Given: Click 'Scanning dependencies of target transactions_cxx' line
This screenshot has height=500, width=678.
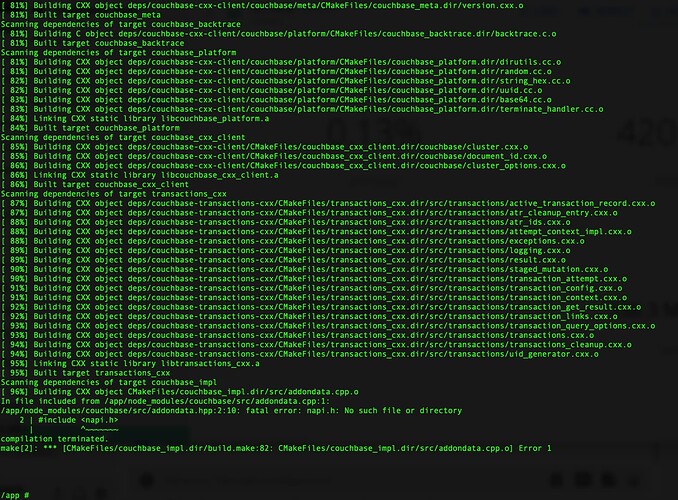Looking at the screenshot, I should (x=113, y=194).
